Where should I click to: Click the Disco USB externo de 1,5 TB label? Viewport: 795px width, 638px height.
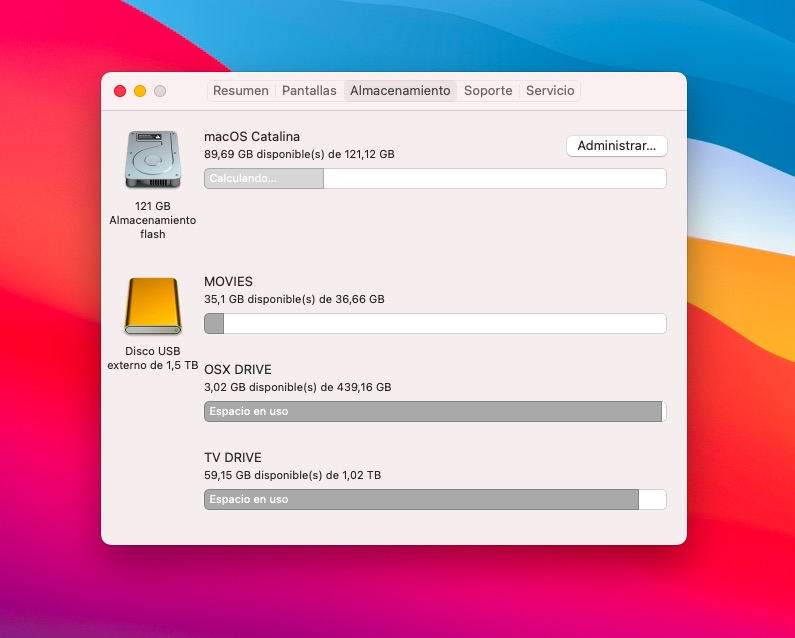[152, 358]
